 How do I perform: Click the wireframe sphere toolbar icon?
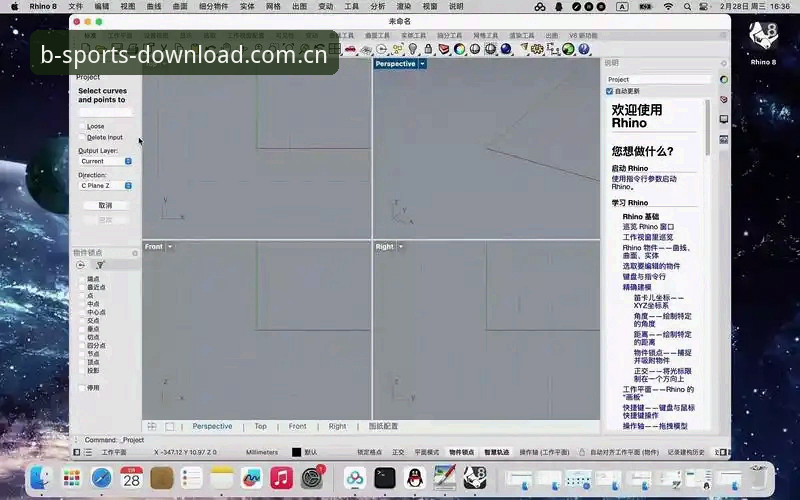click(490, 49)
